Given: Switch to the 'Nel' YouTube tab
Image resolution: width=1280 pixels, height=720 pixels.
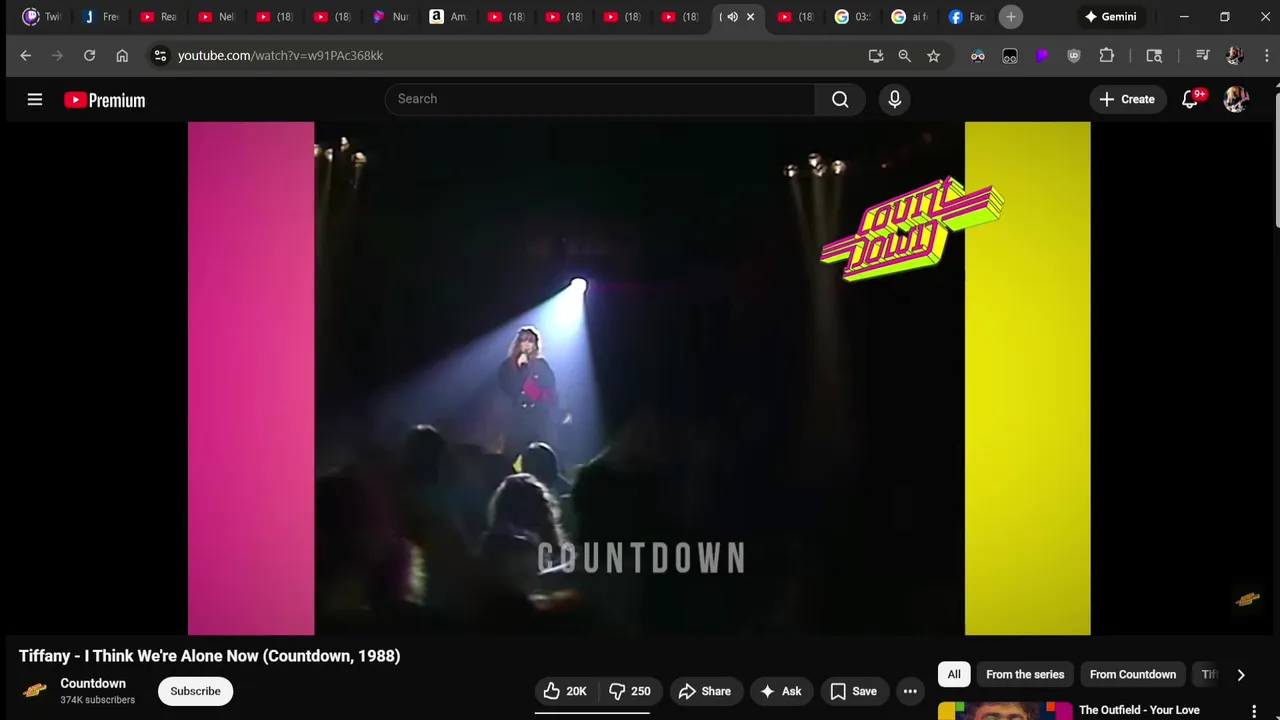Looking at the screenshot, I should 216,17.
